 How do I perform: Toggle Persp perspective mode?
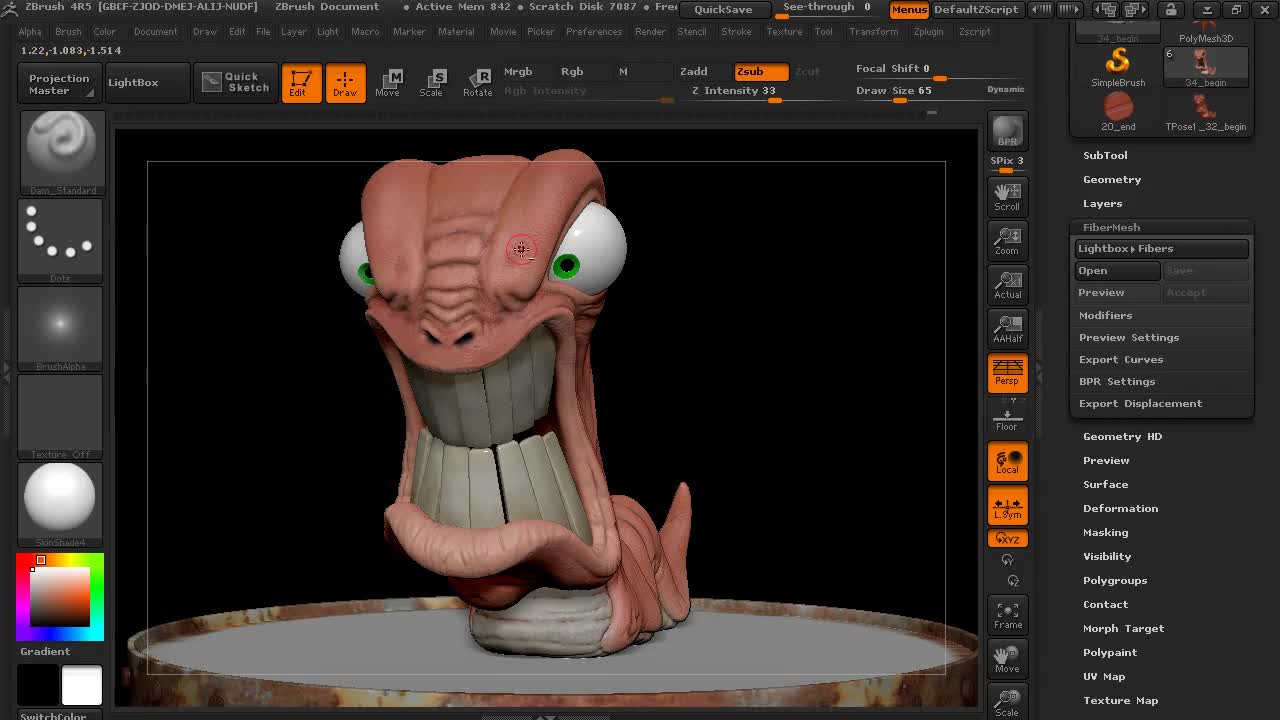point(1007,372)
